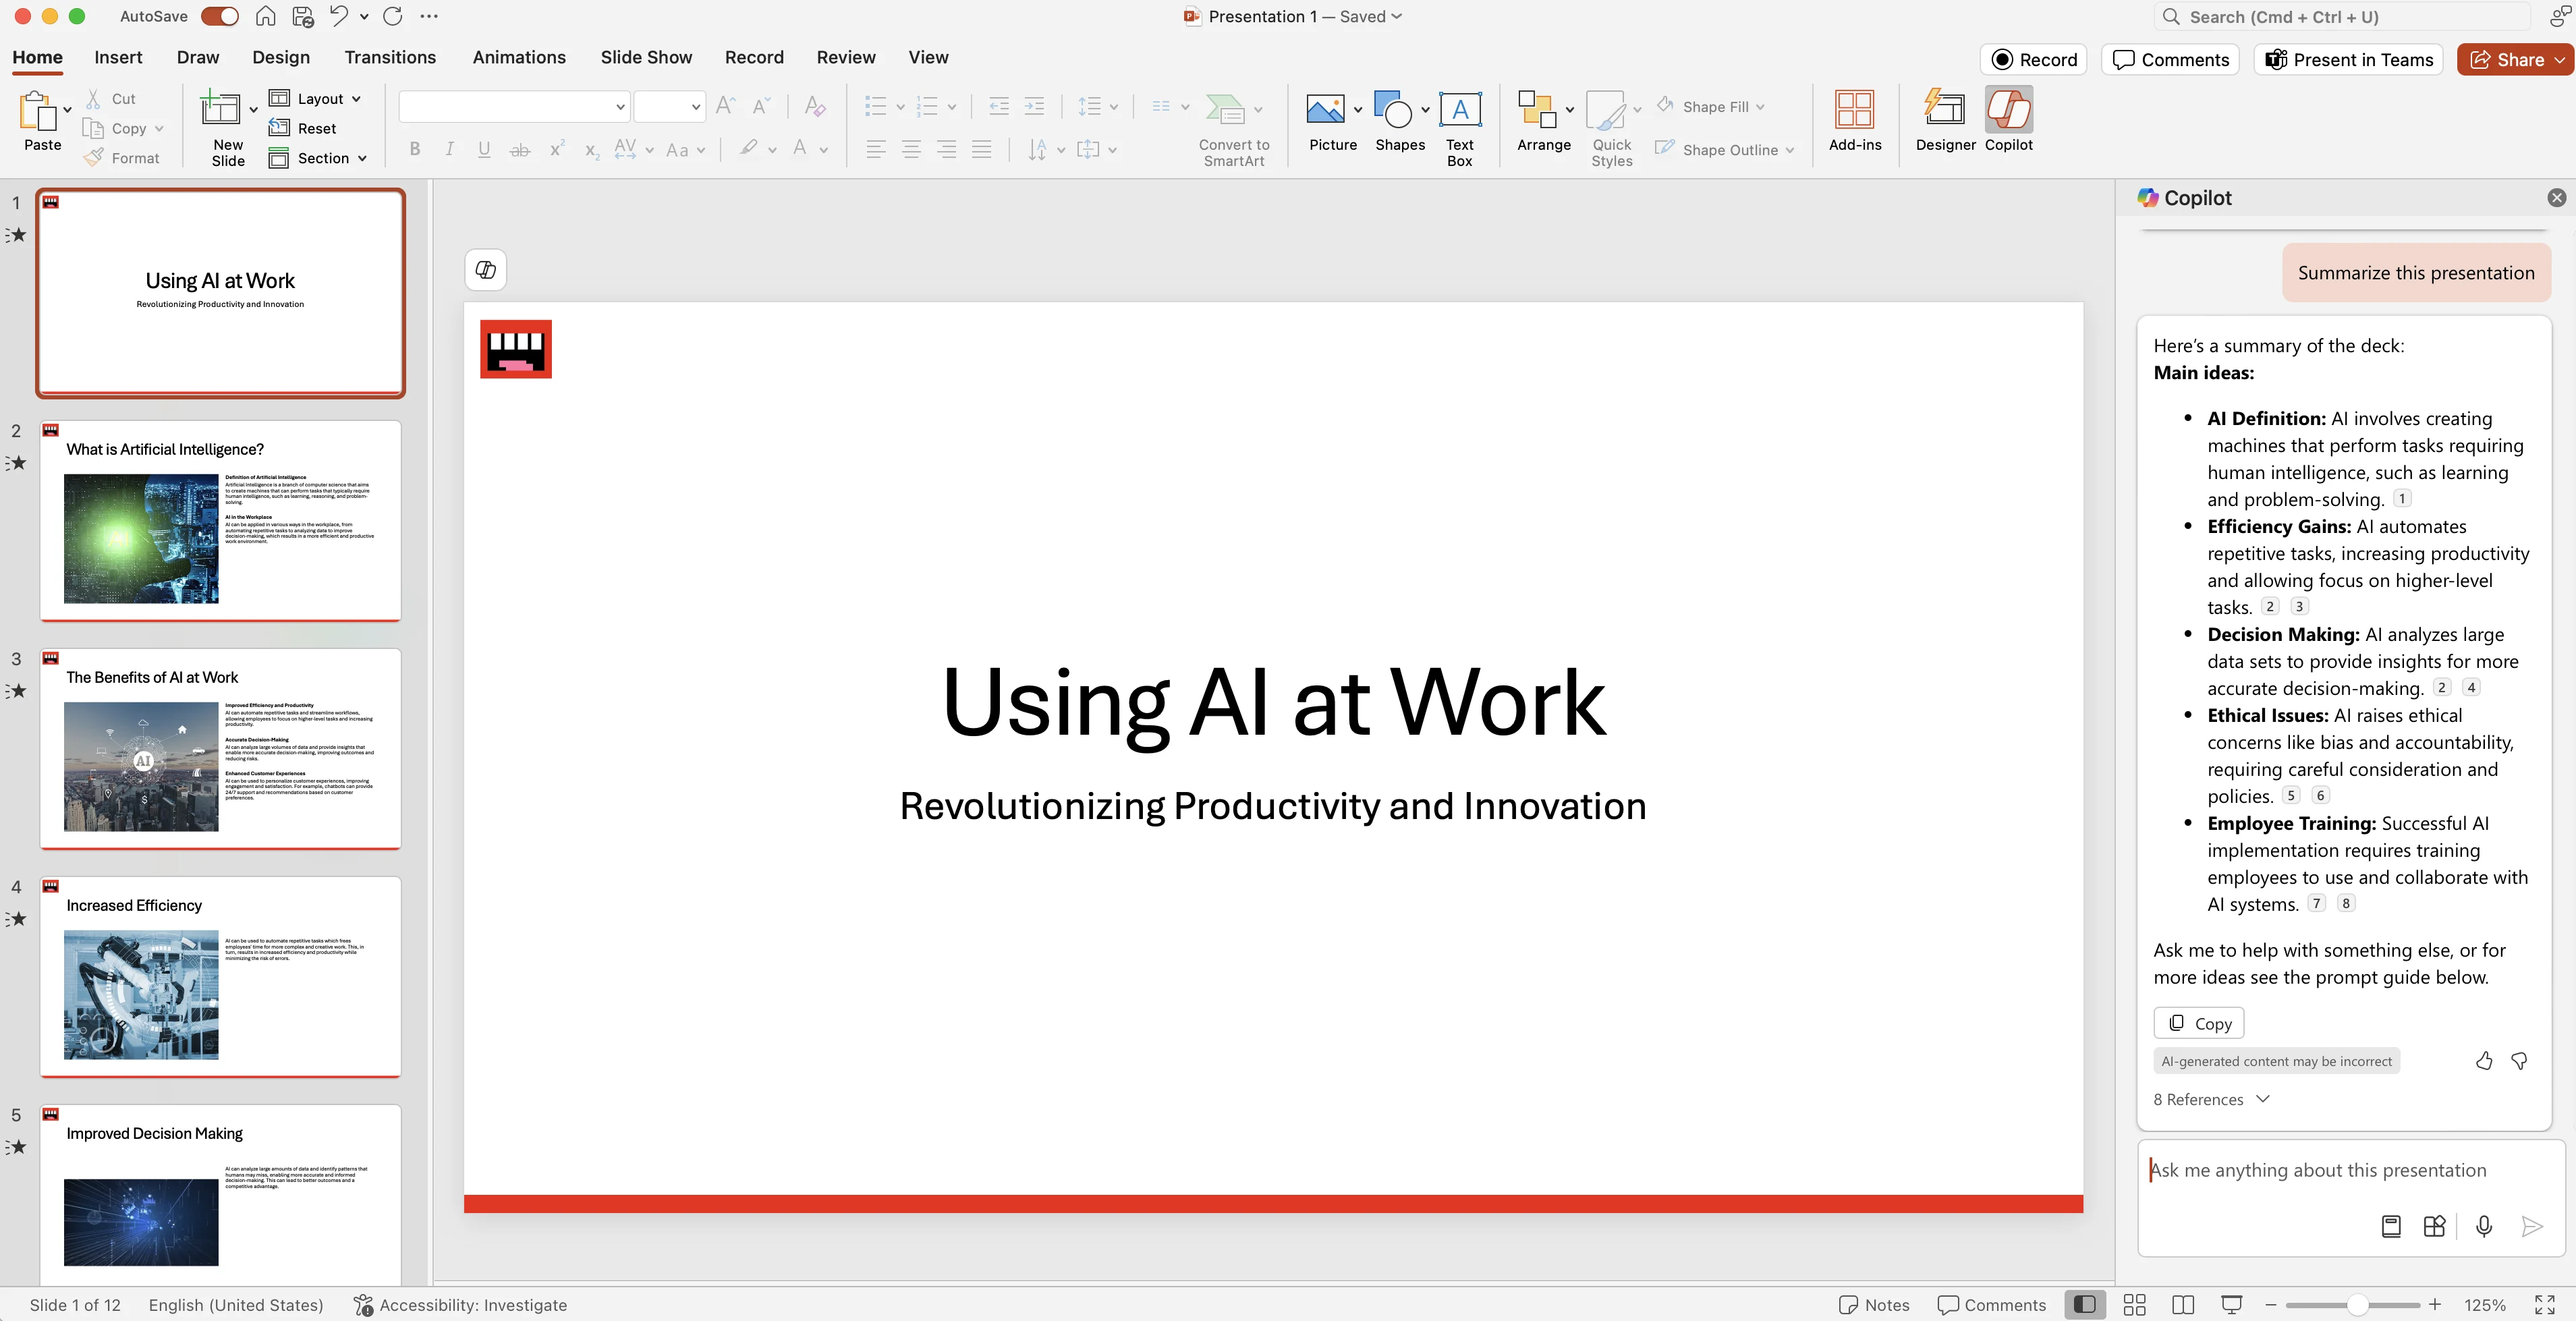Expand the 8 References list
This screenshot has width=2576, height=1321.
coord(2211,1099)
